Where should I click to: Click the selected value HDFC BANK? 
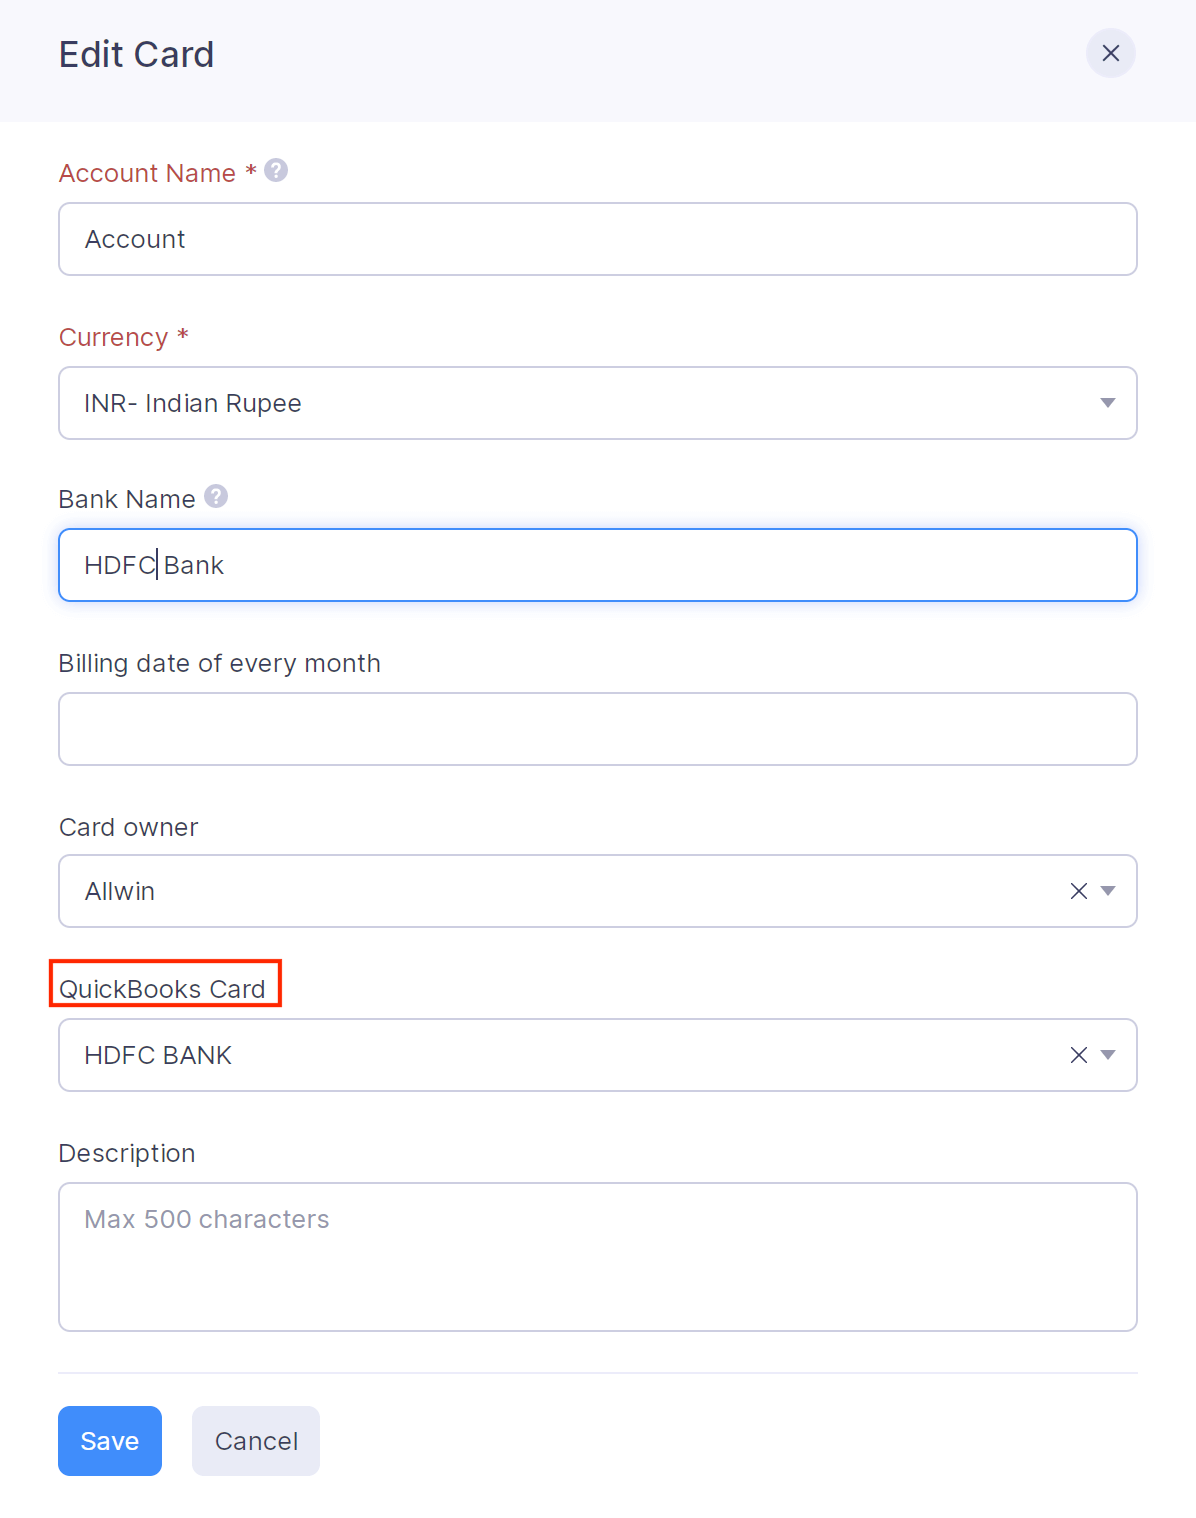coord(158,1055)
